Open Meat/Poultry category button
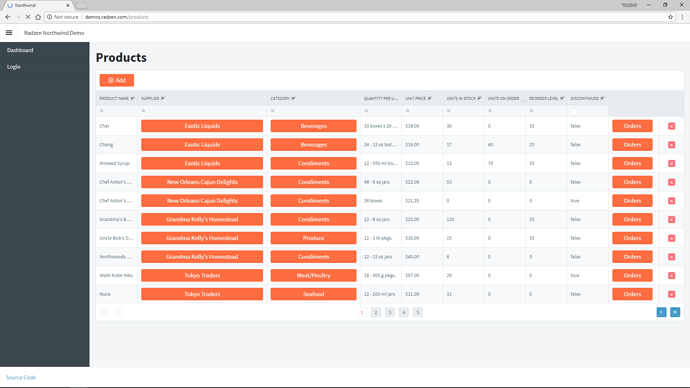Image resolution: width=690 pixels, height=388 pixels. pyautogui.click(x=313, y=275)
